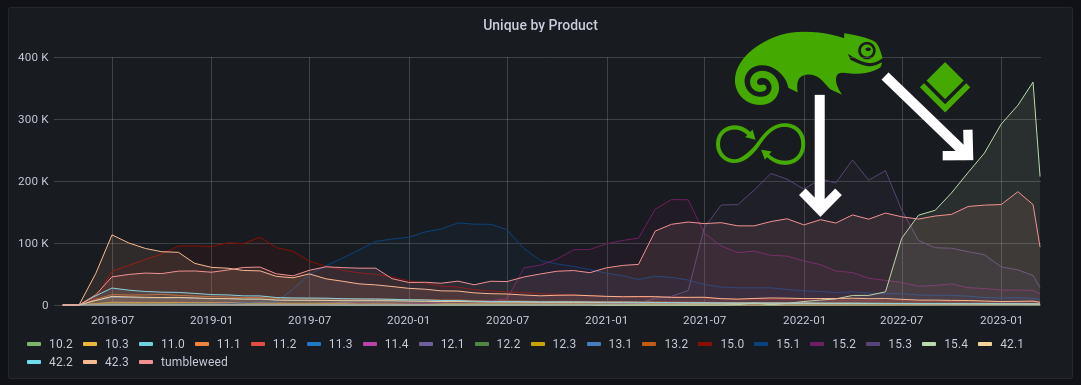This screenshot has height=385, width=1081.
Task: Click the 2023-01 x-axis label
Action: 1002,320
